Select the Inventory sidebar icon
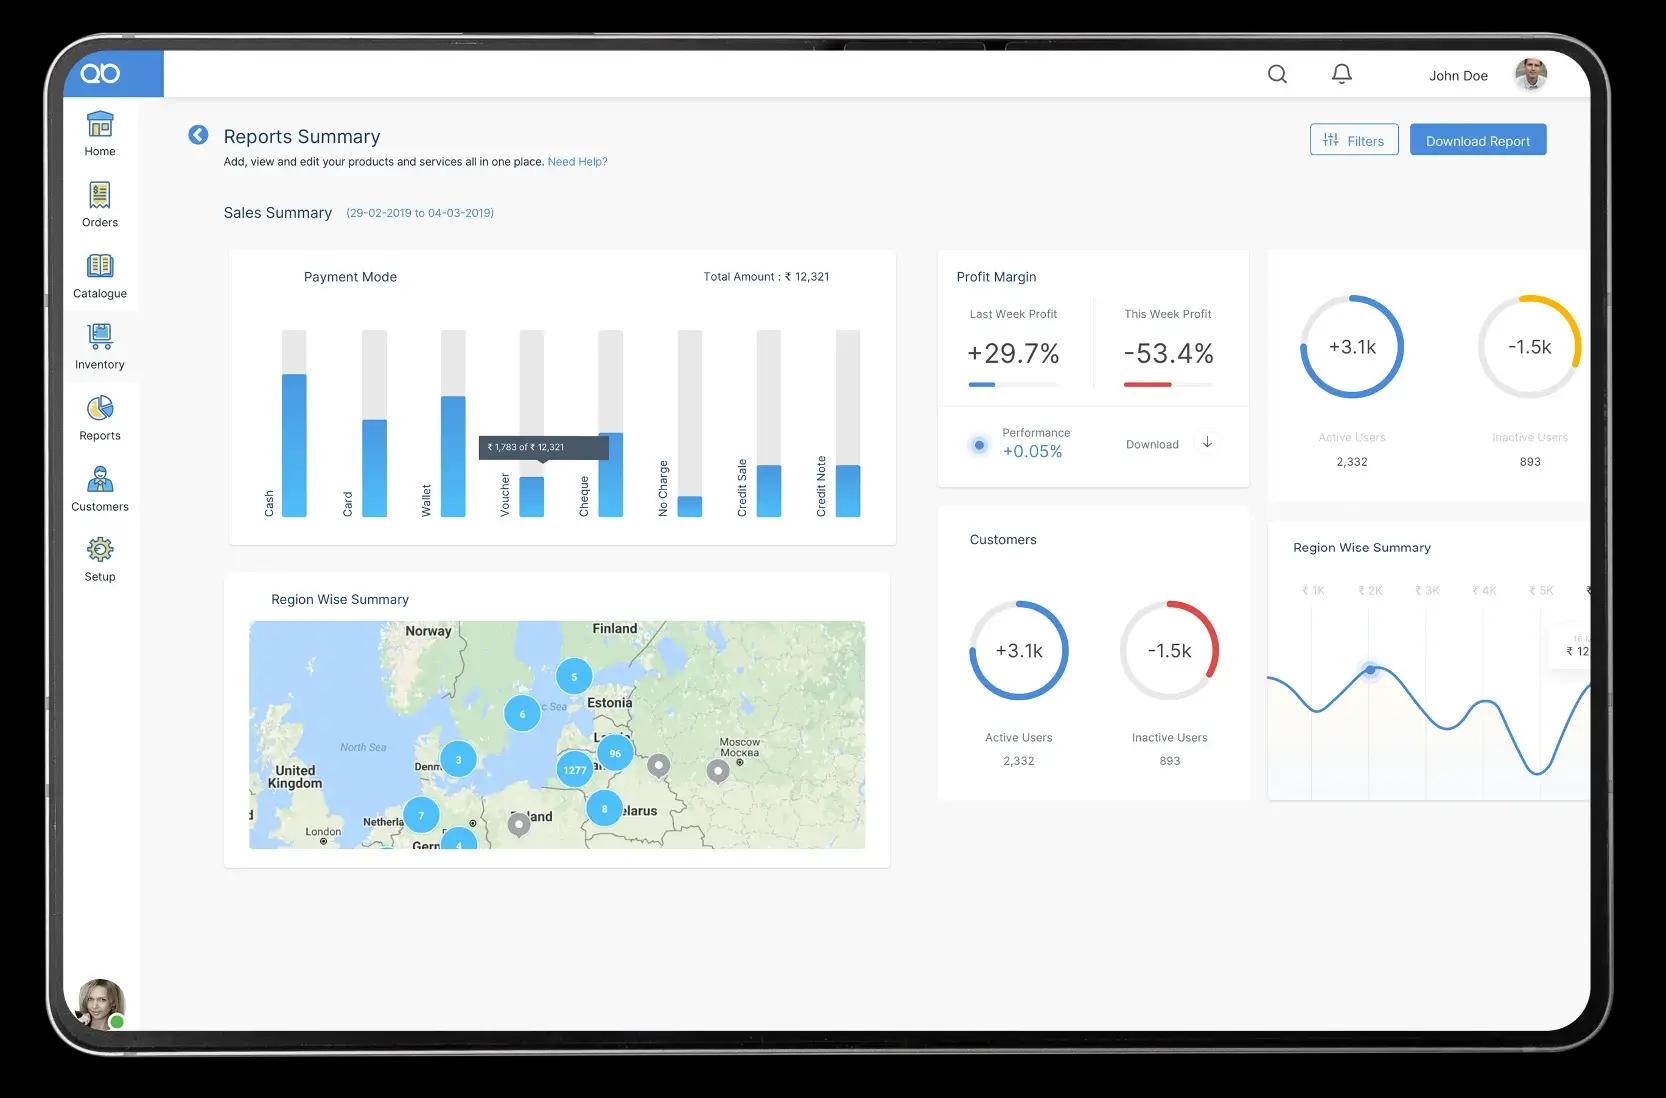This screenshot has width=1666, height=1098. pyautogui.click(x=100, y=346)
